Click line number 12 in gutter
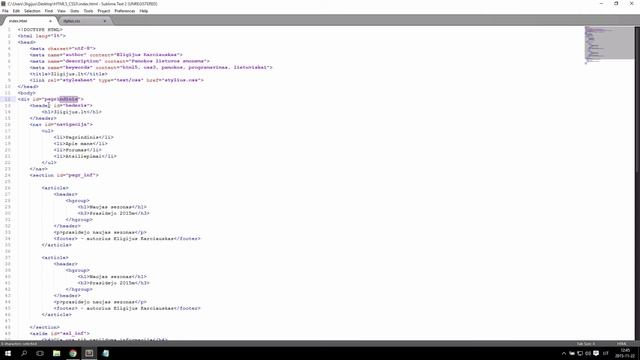 point(8,99)
